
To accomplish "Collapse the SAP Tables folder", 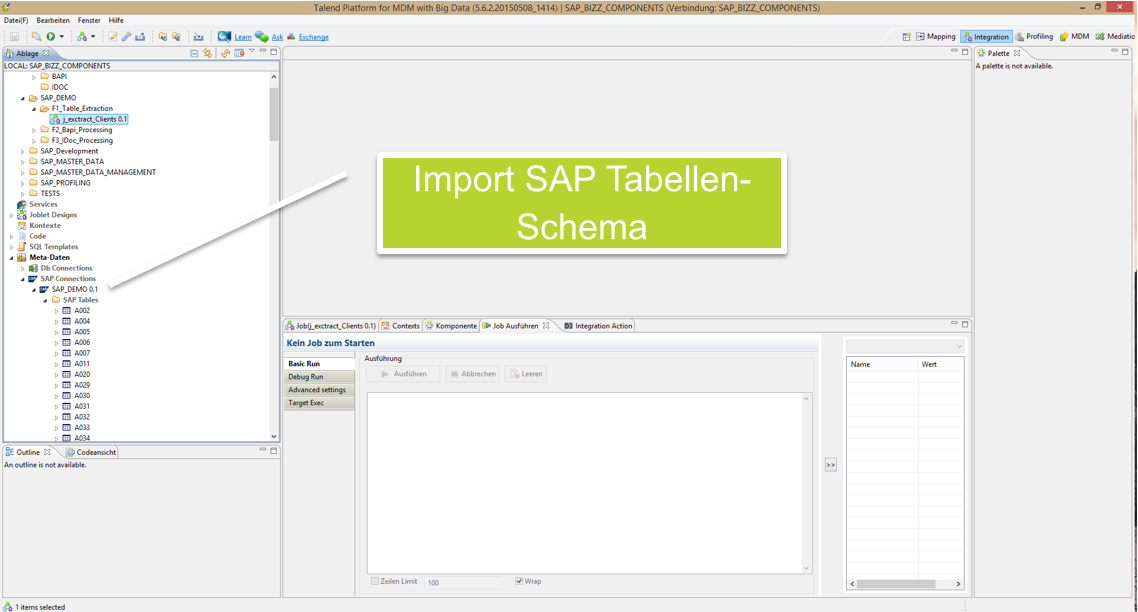I will (x=45, y=301).
